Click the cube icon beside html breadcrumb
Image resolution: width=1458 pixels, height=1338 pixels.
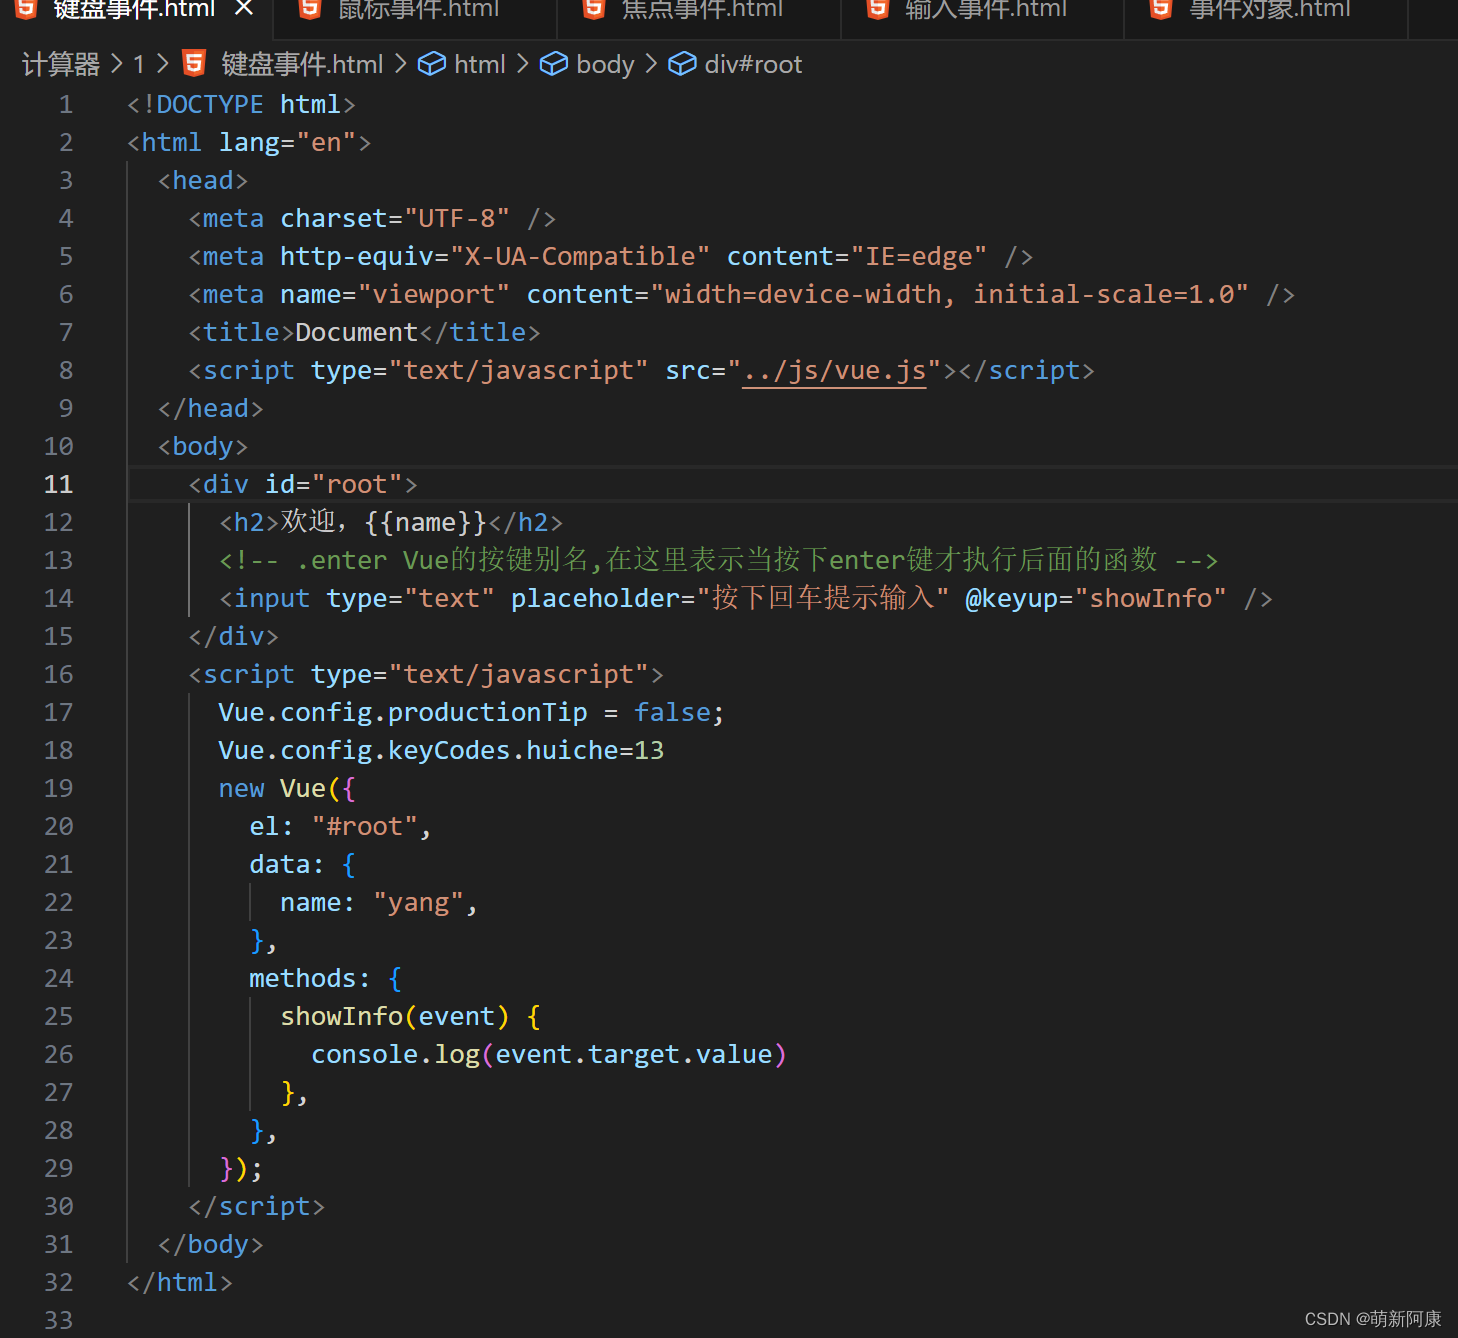click(432, 63)
